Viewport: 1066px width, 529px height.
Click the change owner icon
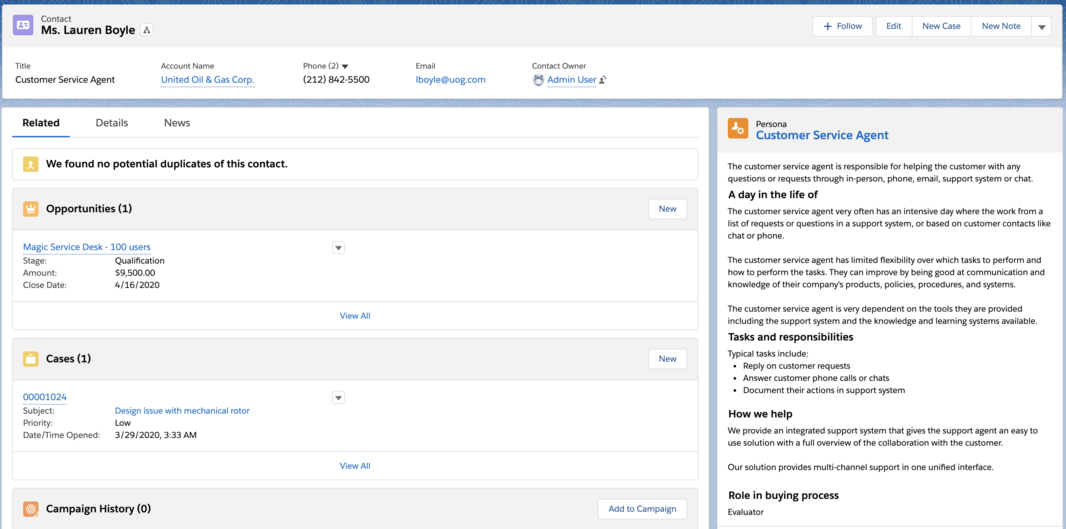[603, 80]
